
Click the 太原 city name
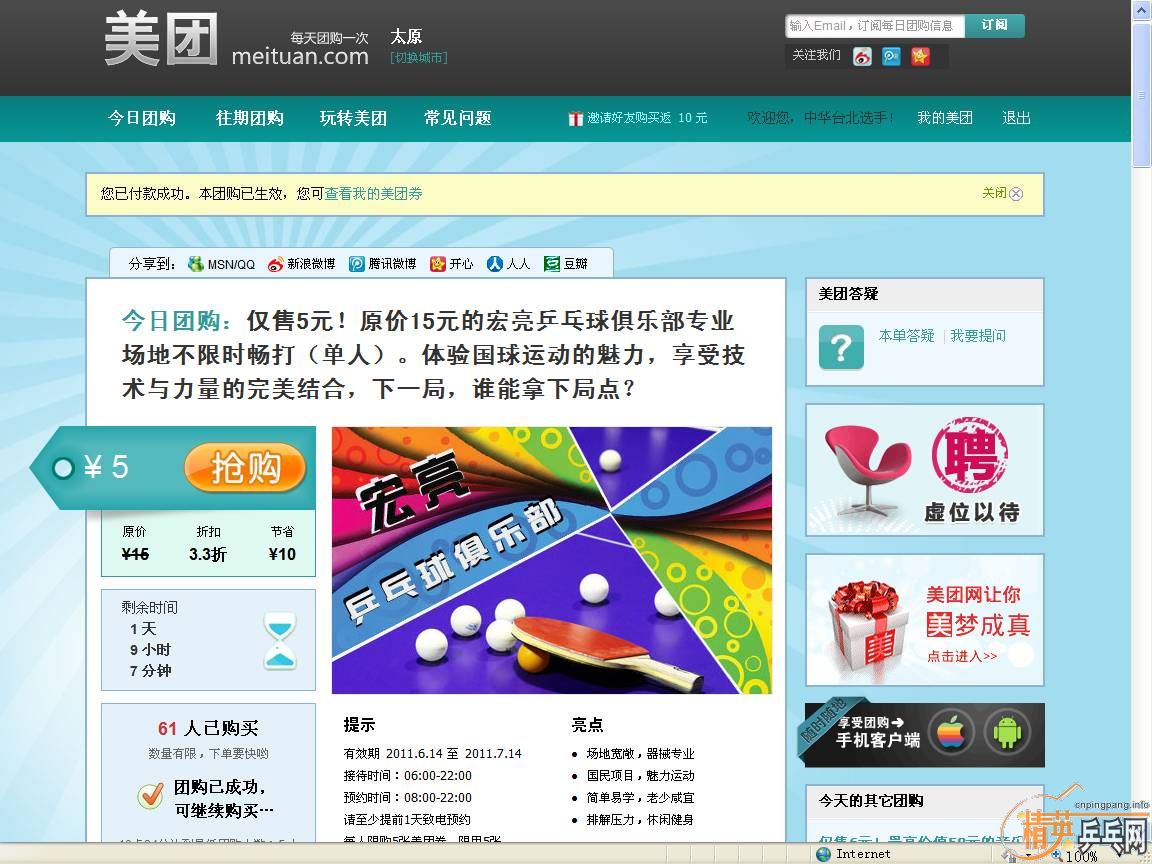point(406,36)
